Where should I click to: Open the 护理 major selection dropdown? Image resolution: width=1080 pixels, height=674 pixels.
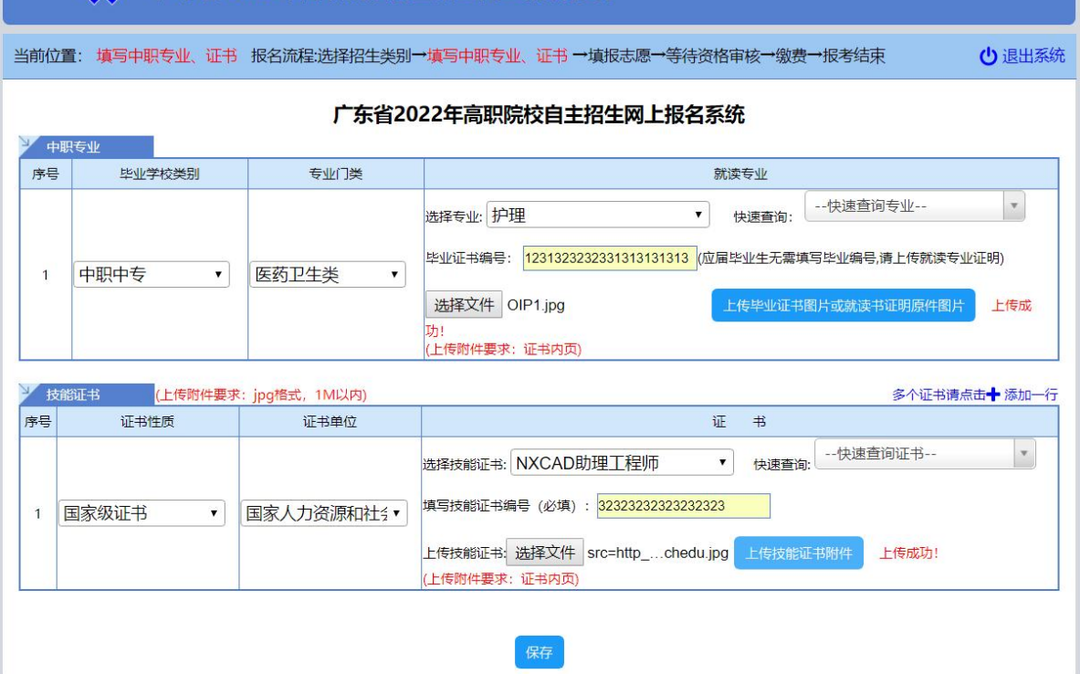pos(597,215)
